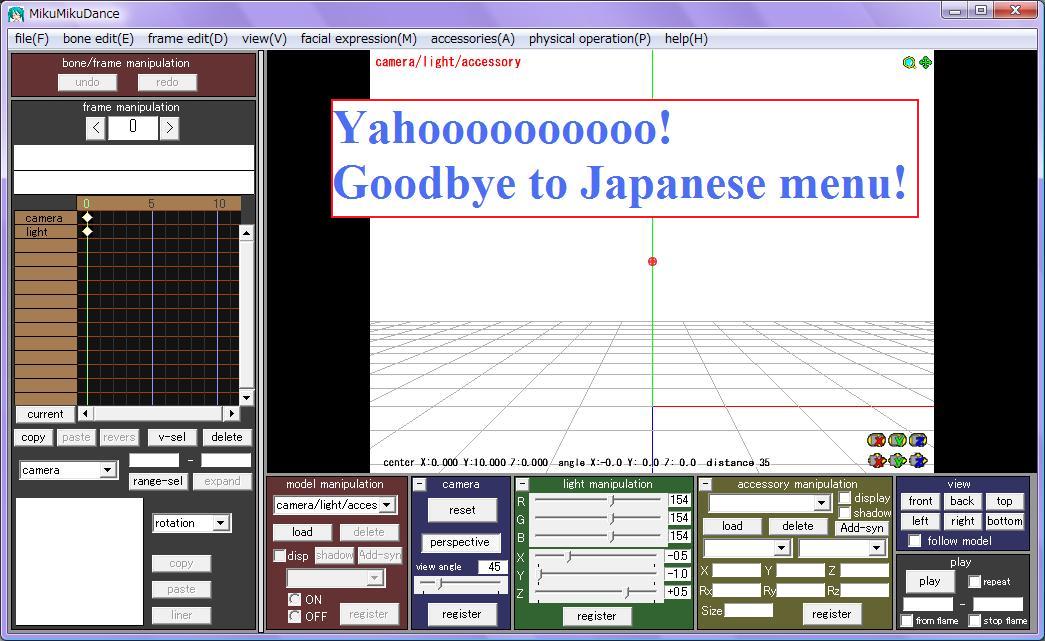This screenshot has height=641, width=1045.
Task: Select the camera keyframe diamond at frame 0
Action: [87, 217]
